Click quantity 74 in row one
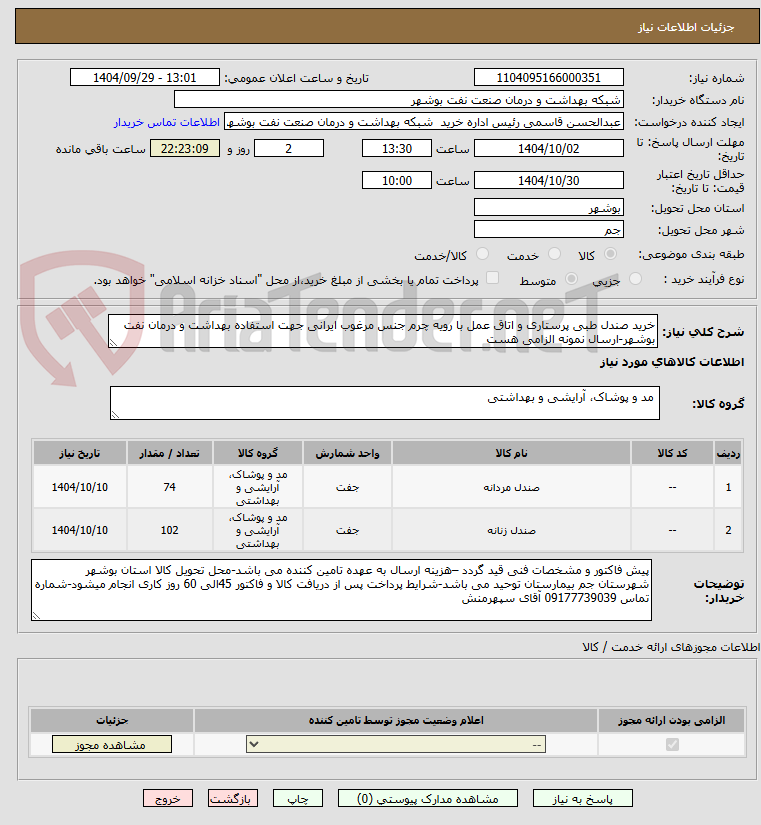The width and height of the screenshot is (761, 825). tap(169, 487)
